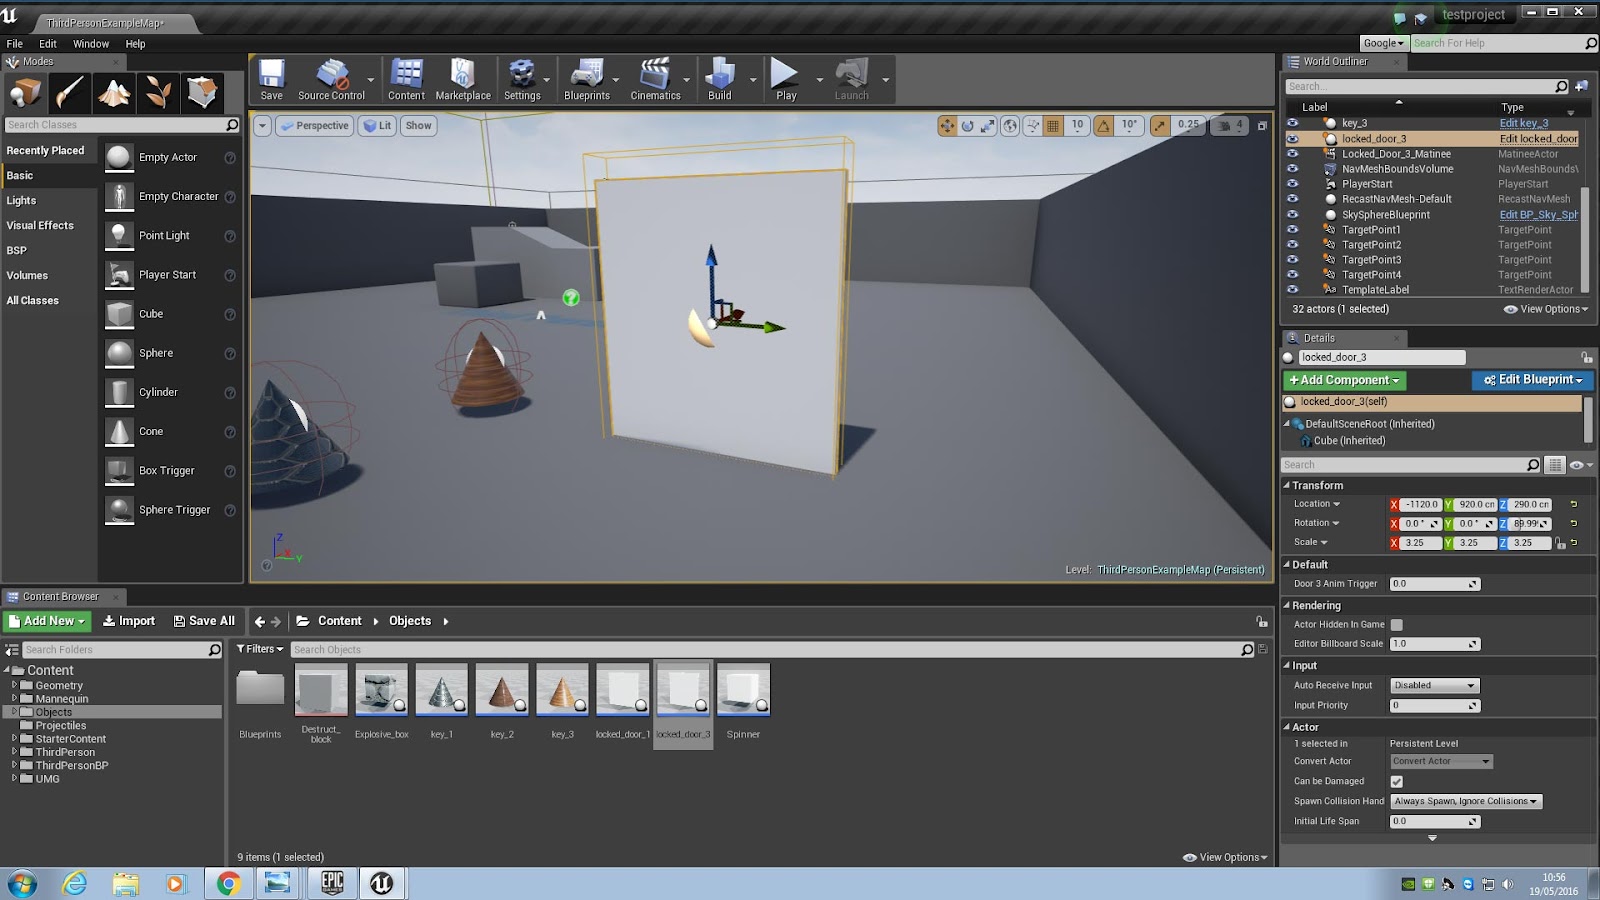The width and height of the screenshot is (1600, 900).
Task: Launch the Marketplace from toolbar
Action: 463,79
